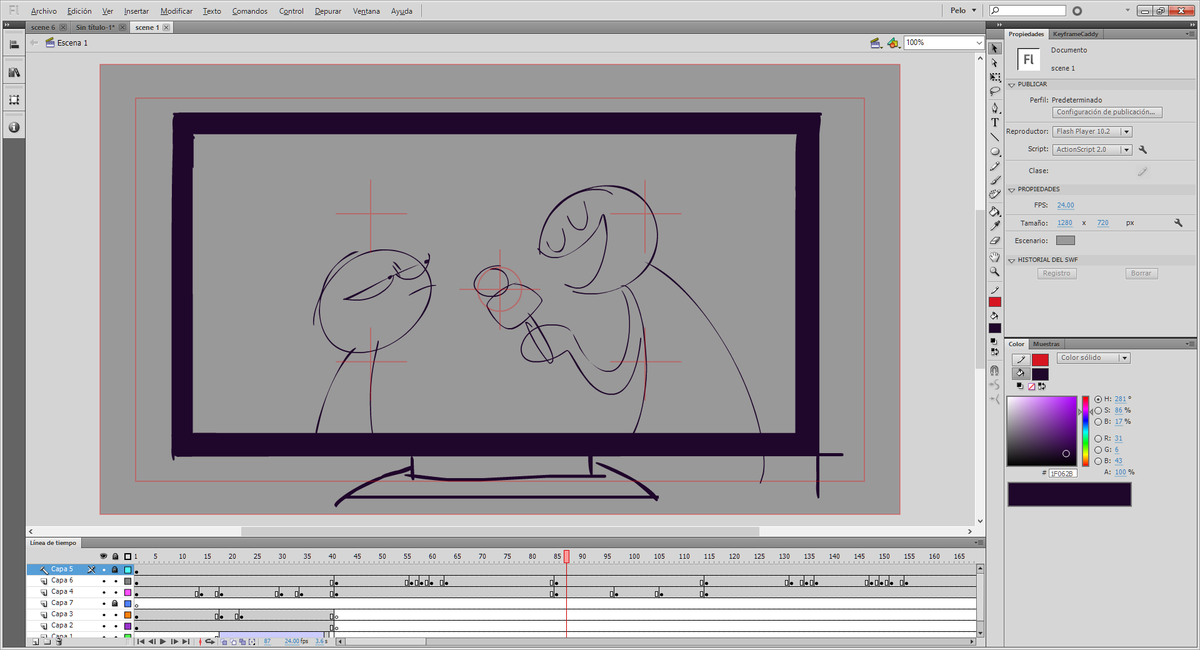The height and width of the screenshot is (650, 1200).
Task: Click the hex color input field
Action: tap(1061, 472)
